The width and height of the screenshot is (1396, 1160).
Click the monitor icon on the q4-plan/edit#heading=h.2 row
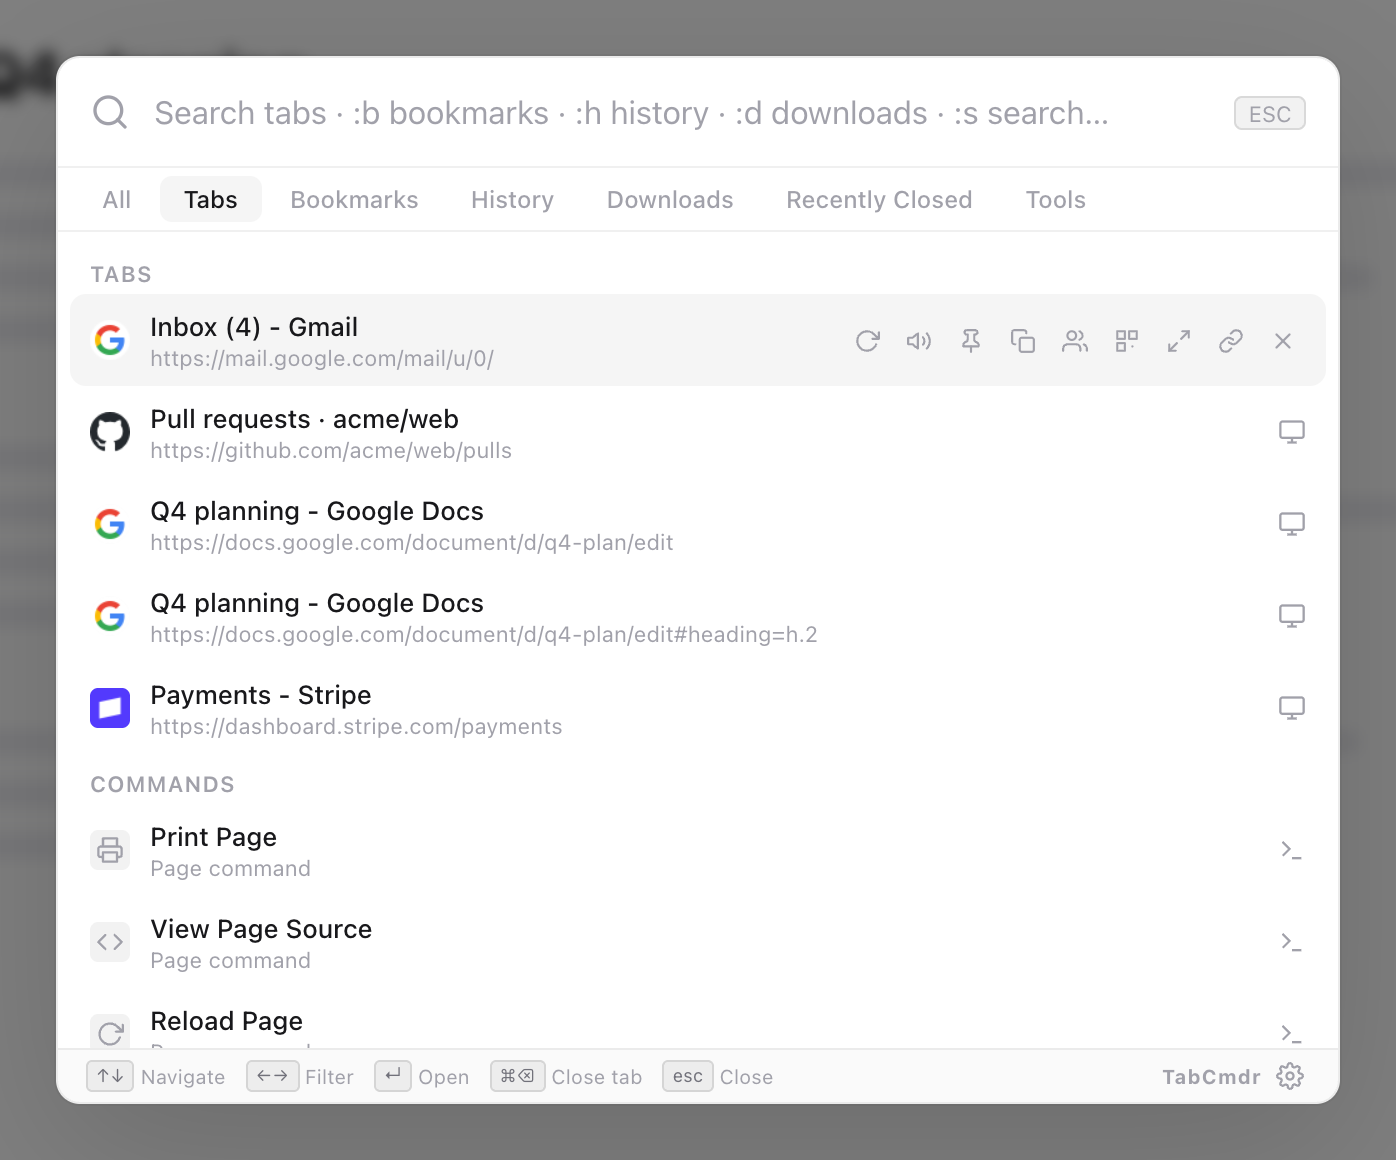pos(1292,616)
